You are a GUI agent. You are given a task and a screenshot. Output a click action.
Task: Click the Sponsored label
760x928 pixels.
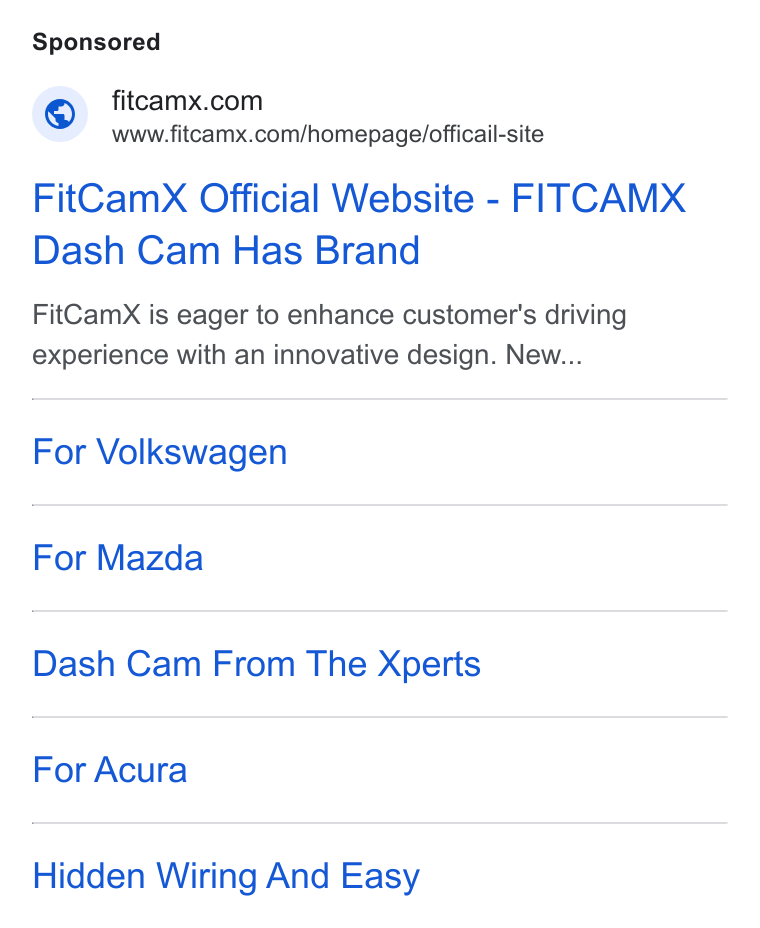96,42
